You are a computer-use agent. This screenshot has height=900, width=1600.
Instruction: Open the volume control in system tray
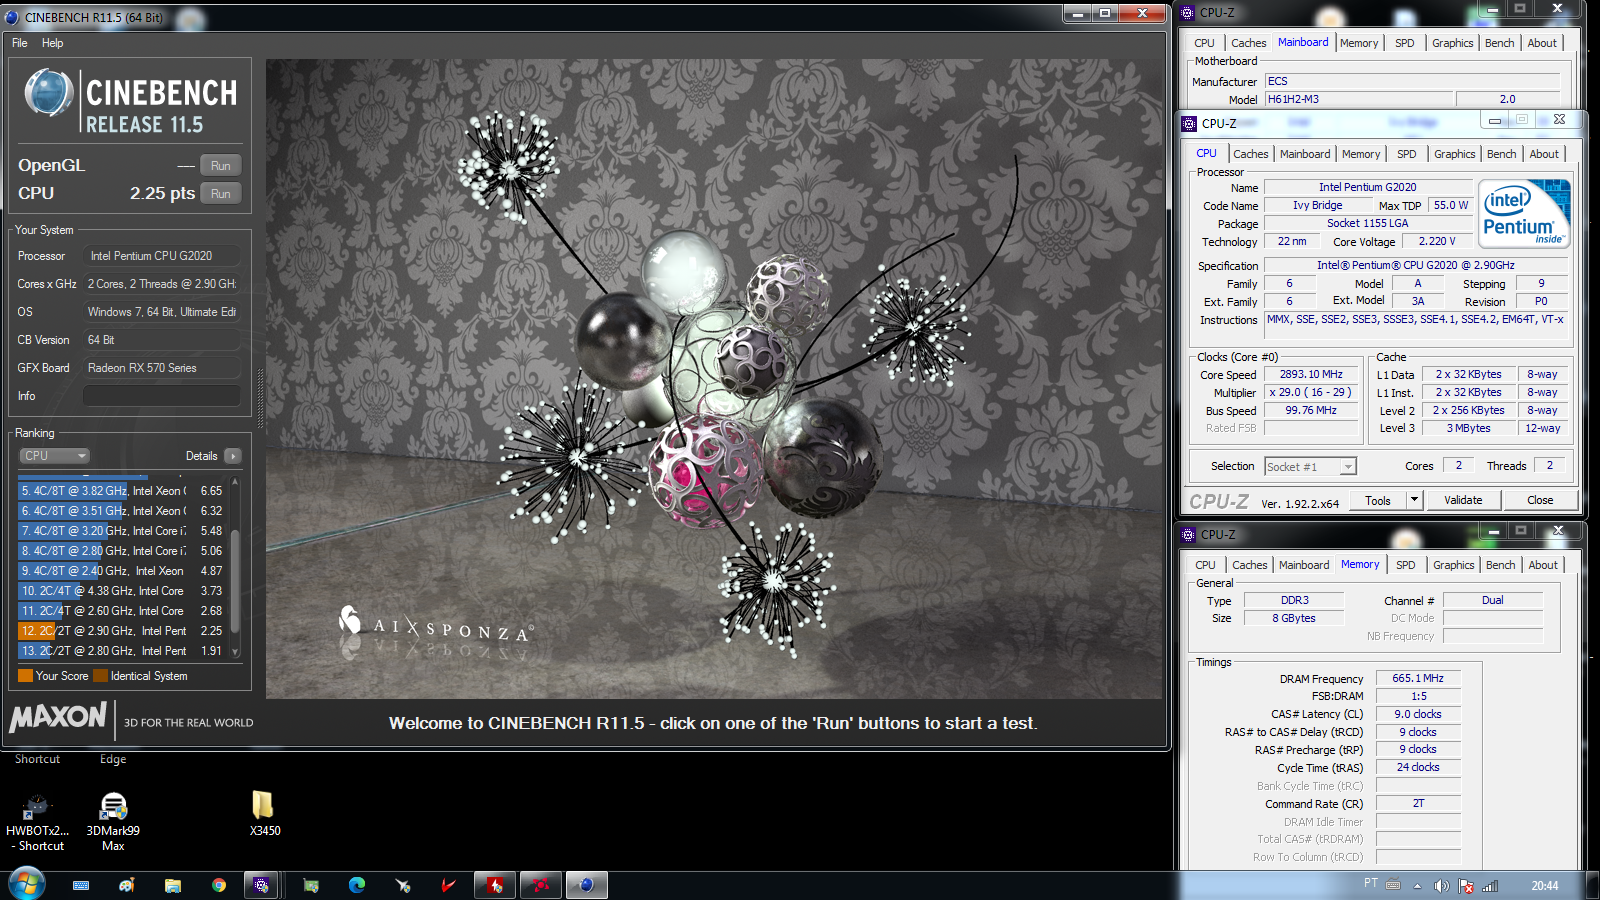click(x=1441, y=886)
